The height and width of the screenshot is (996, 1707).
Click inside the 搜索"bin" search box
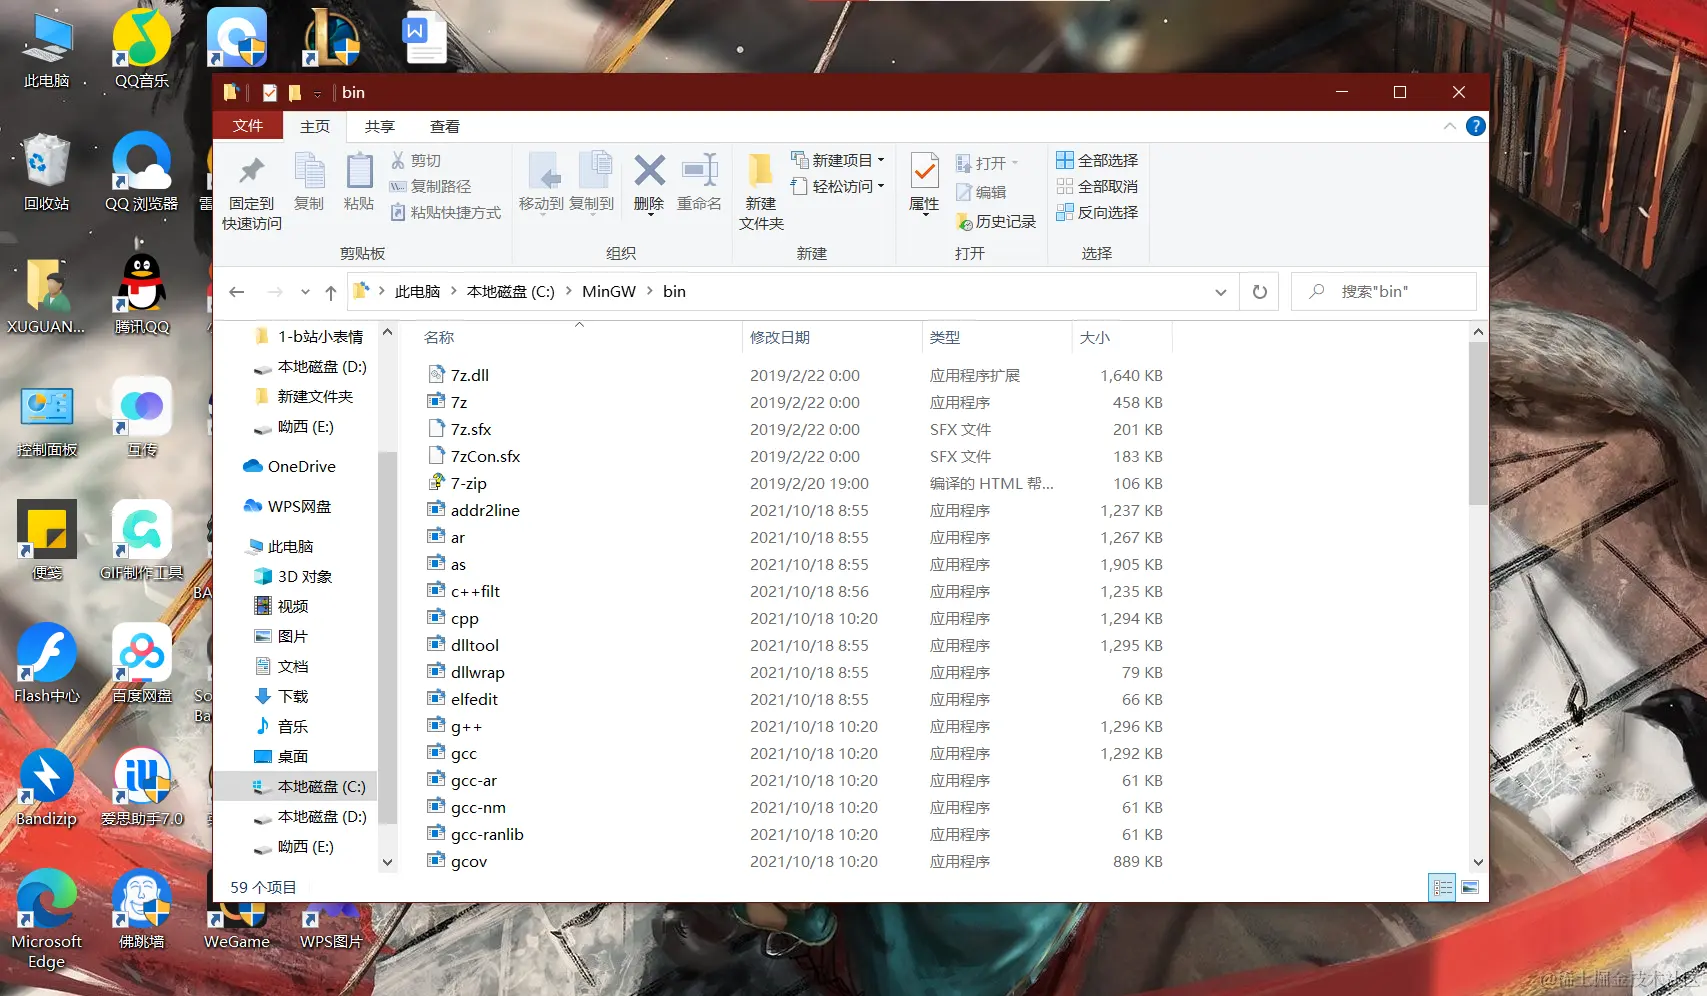point(1390,291)
